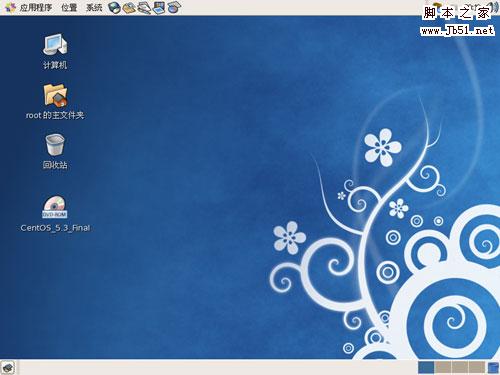500x375 pixels.
Task: Click the GNOME foot logo in top panel
Action: 10,7
